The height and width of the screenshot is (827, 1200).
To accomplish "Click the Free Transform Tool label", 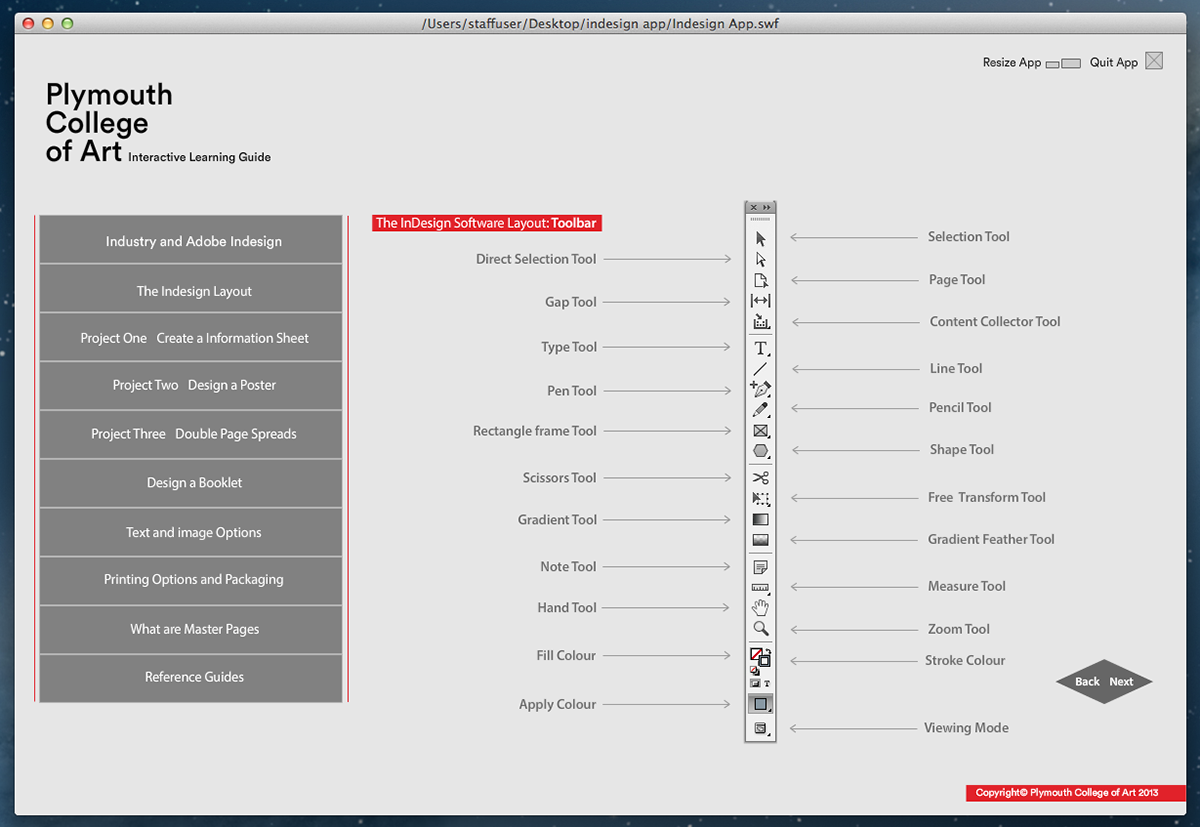I will [987, 497].
